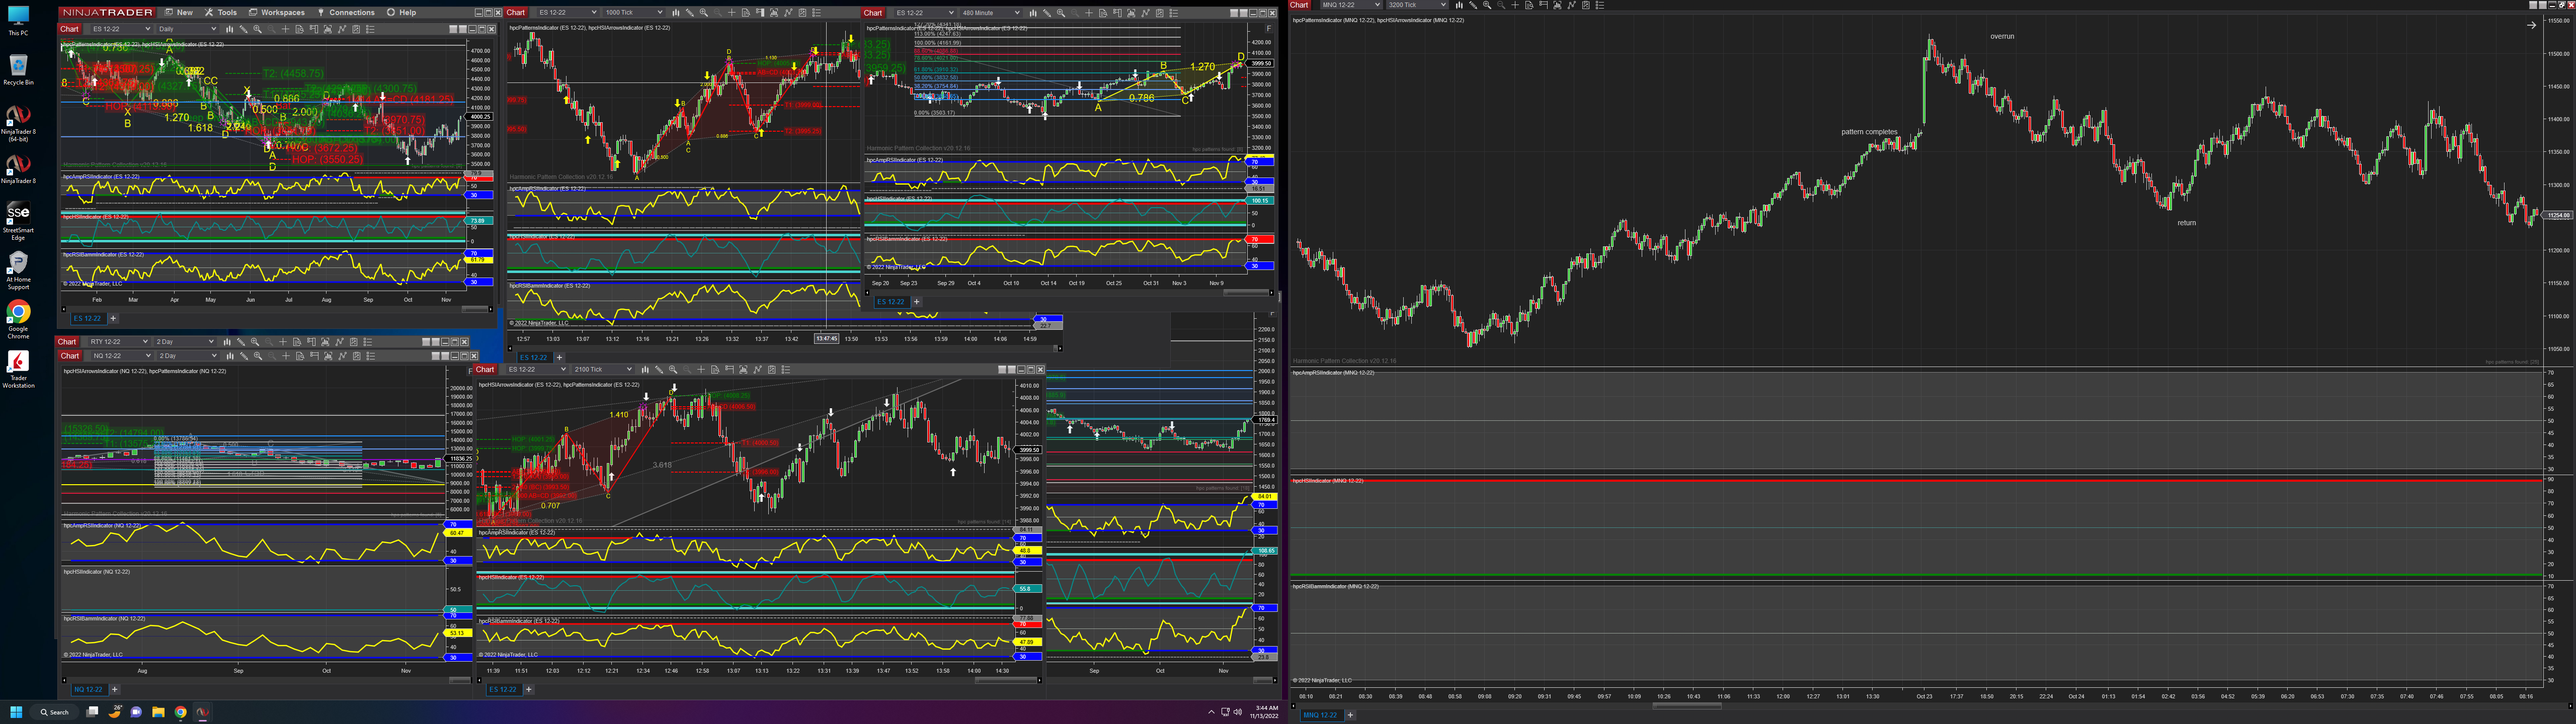This screenshot has width=2576, height=724.
Task: Click the MNQ chart horizontal scrollbar thumb
Action: (x=1686, y=706)
